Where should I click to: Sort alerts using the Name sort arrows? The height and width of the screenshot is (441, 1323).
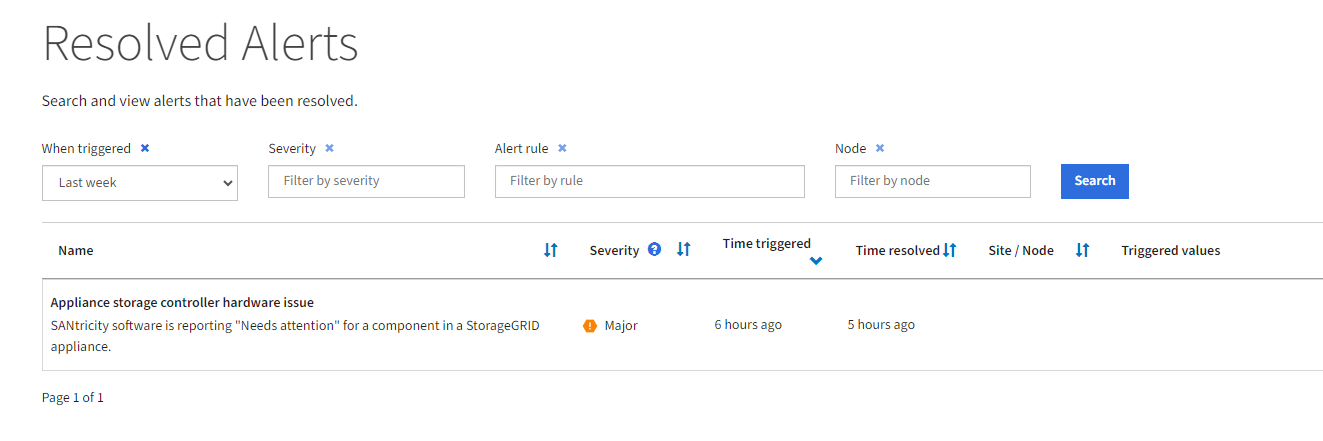(550, 250)
